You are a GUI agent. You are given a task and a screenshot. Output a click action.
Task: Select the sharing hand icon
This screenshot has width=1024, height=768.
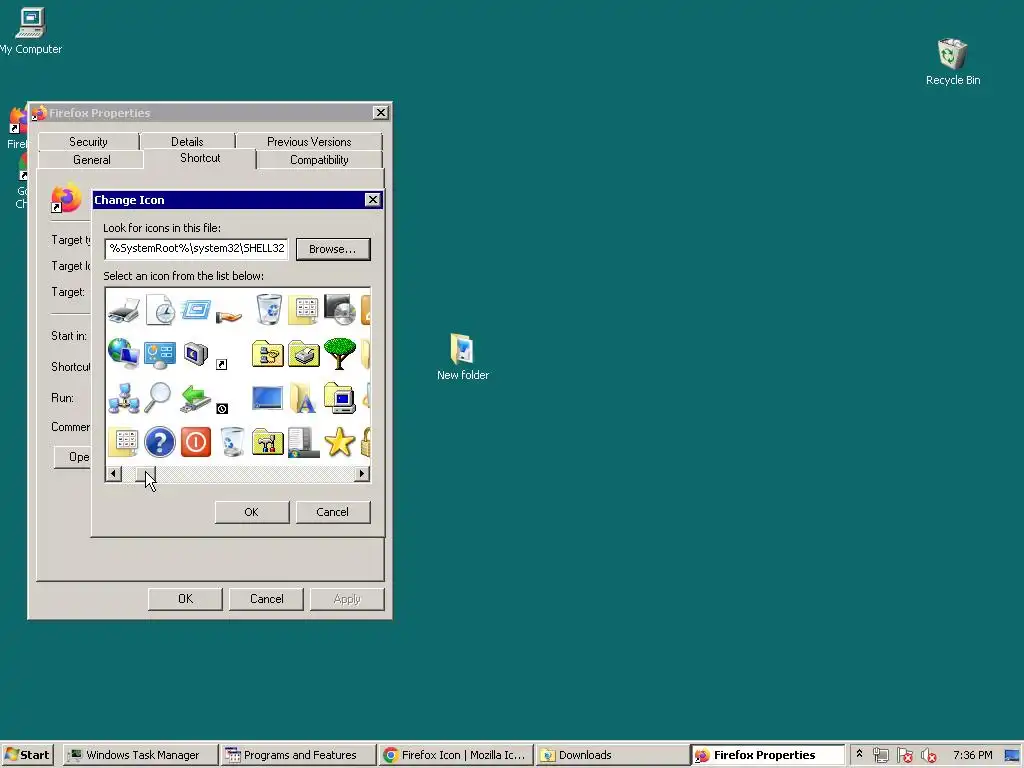pyautogui.click(x=229, y=316)
